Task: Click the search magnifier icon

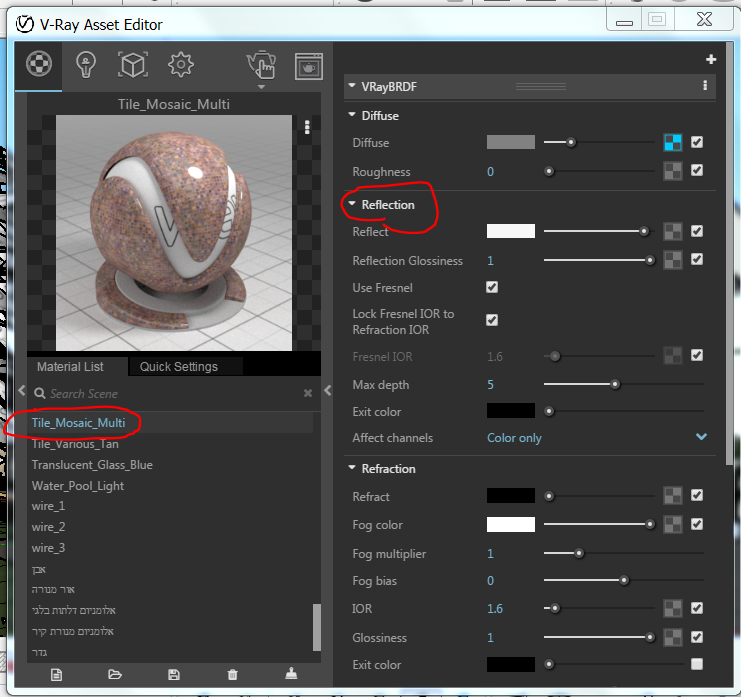Action: click(x=40, y=393)
